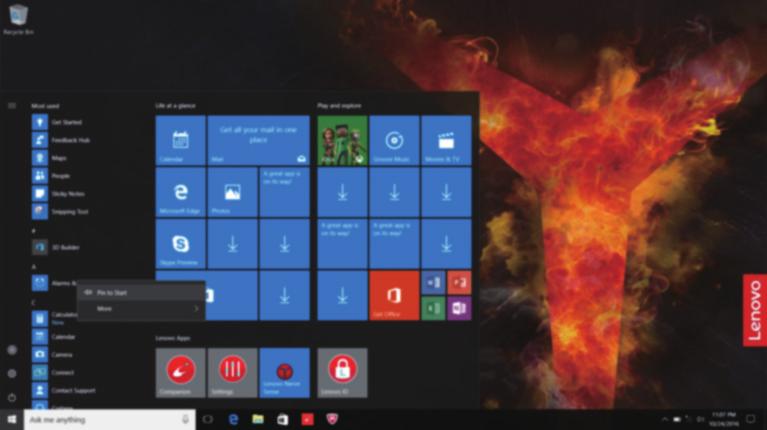Open Settings gear in Start rail
This screenshot has width=767, height=430.
point(12,374)
